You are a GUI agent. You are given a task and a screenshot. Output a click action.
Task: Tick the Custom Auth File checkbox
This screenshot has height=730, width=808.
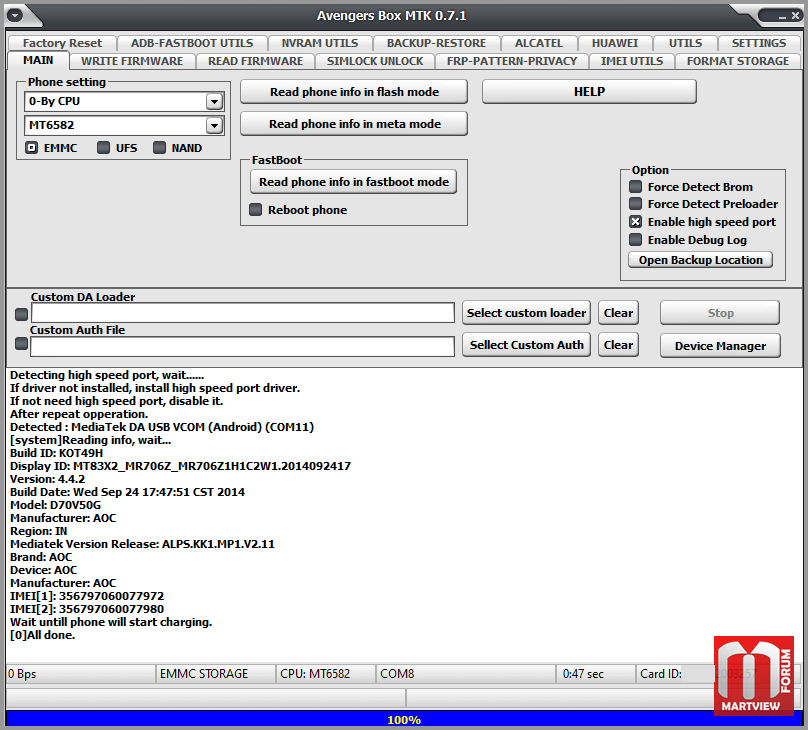[21, 343]
